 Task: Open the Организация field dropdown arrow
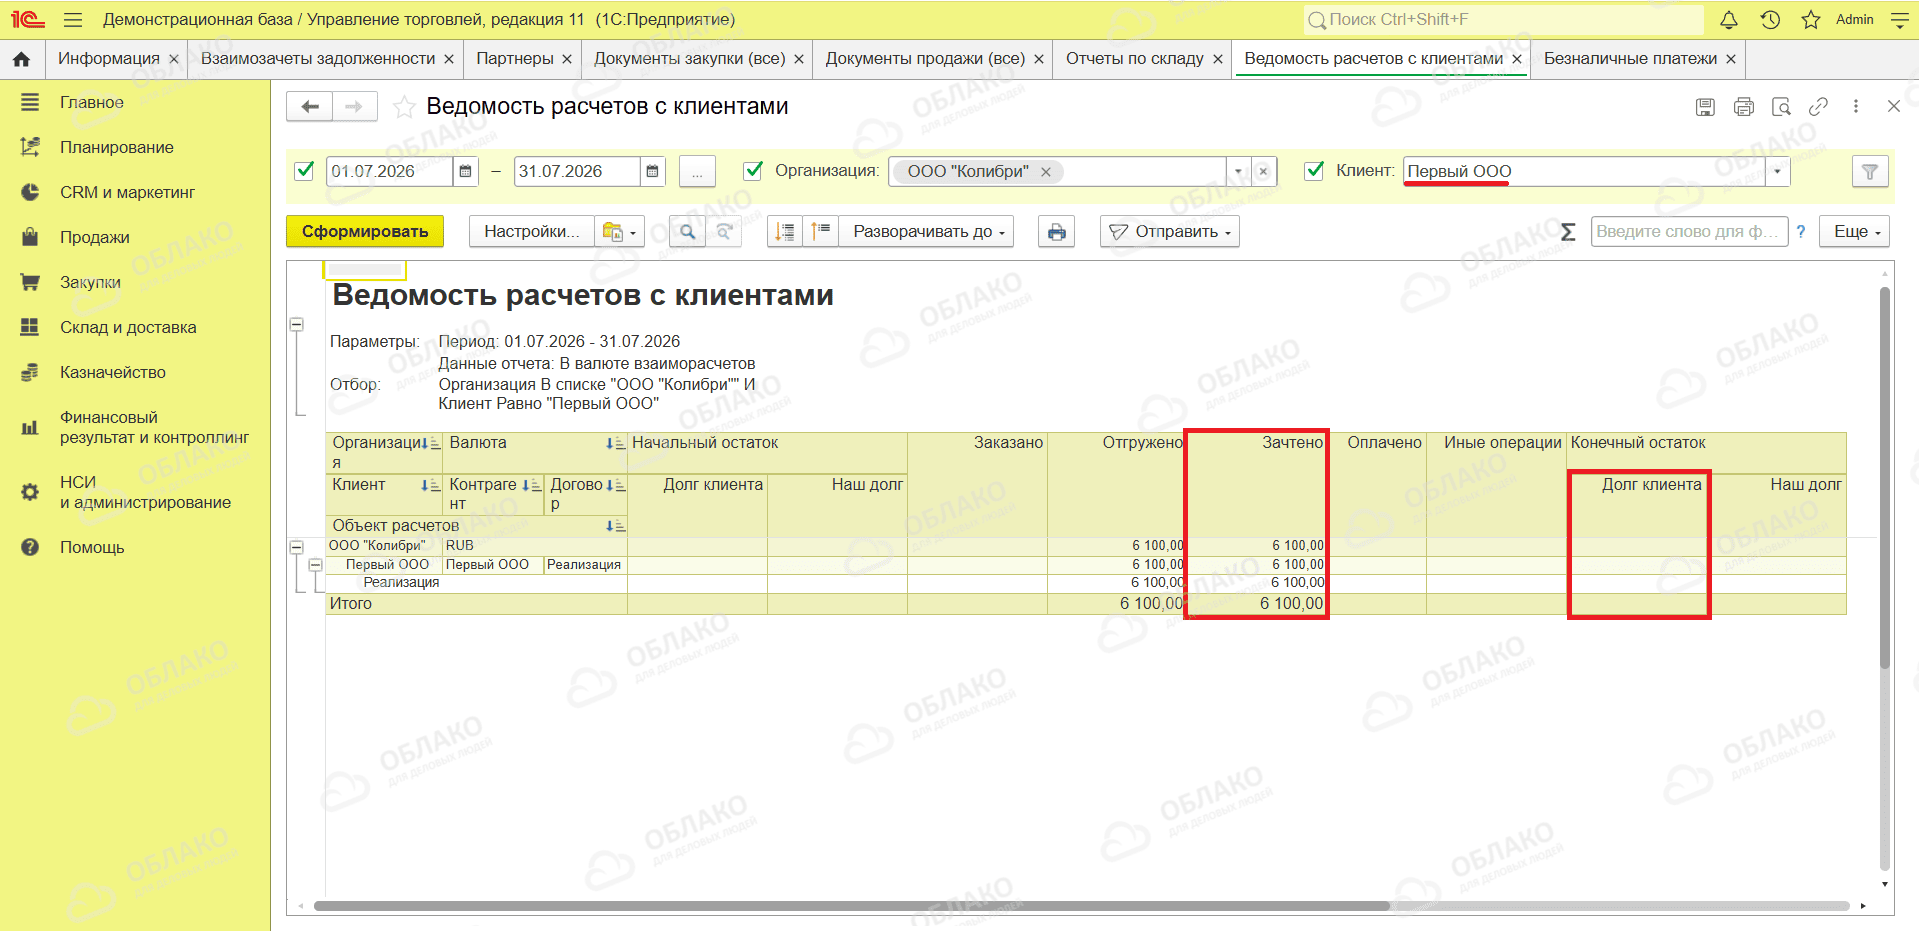tap(1238, 172)
